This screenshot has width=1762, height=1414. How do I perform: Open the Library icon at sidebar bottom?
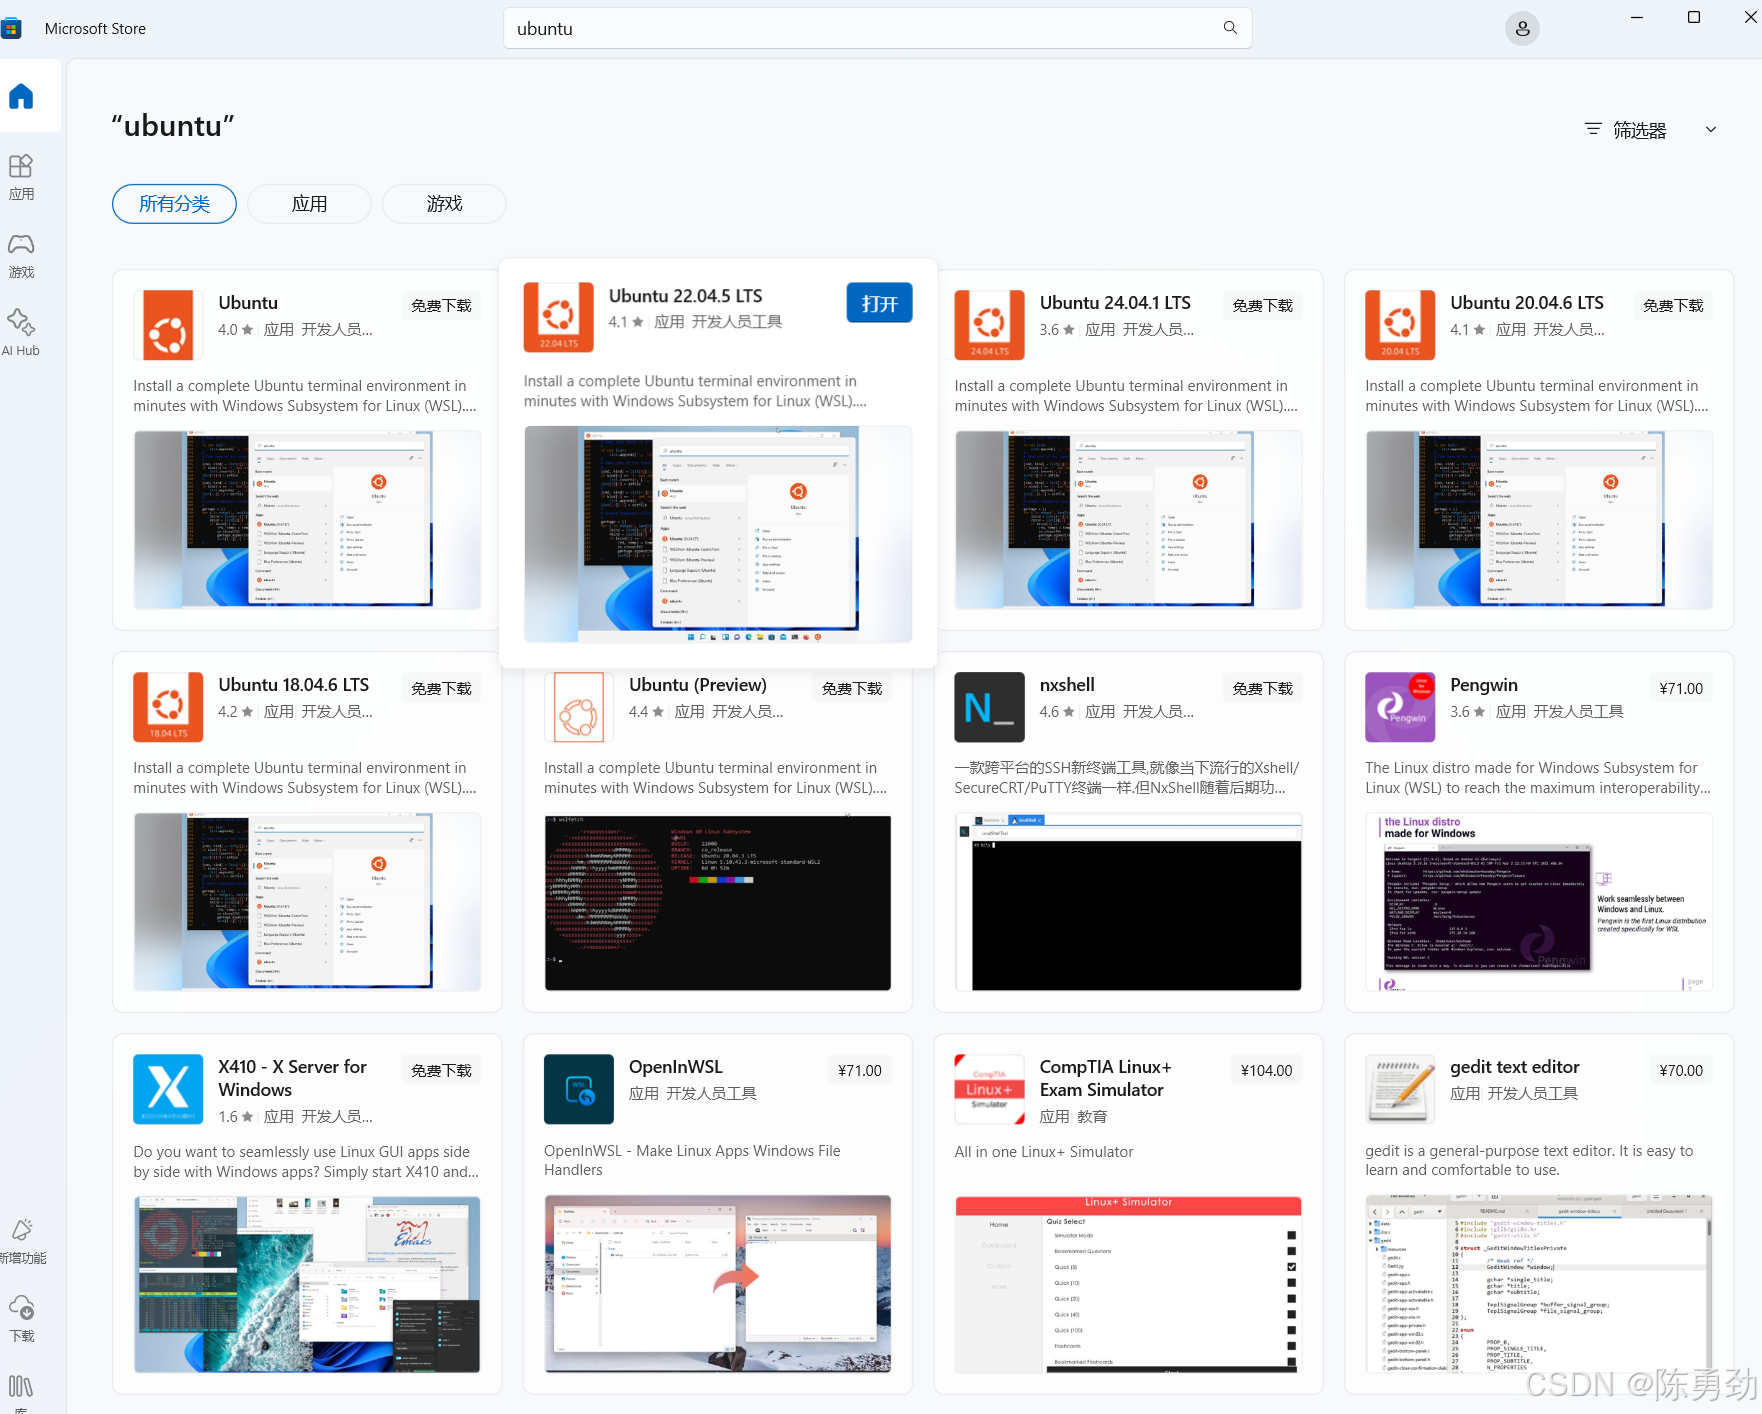(x=21, y=1388)
